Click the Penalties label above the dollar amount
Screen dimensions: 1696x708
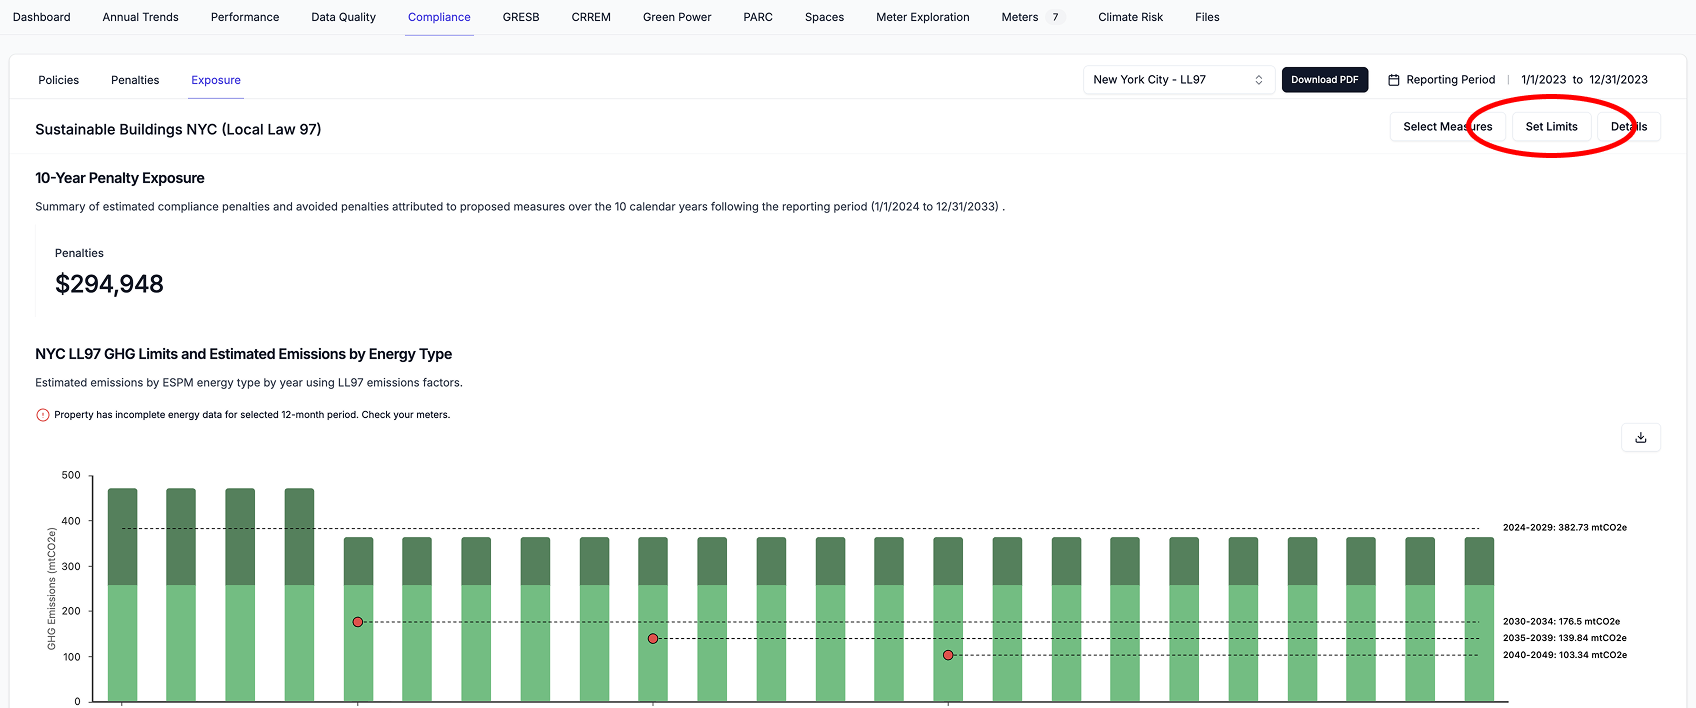click(x=79, y=253)
